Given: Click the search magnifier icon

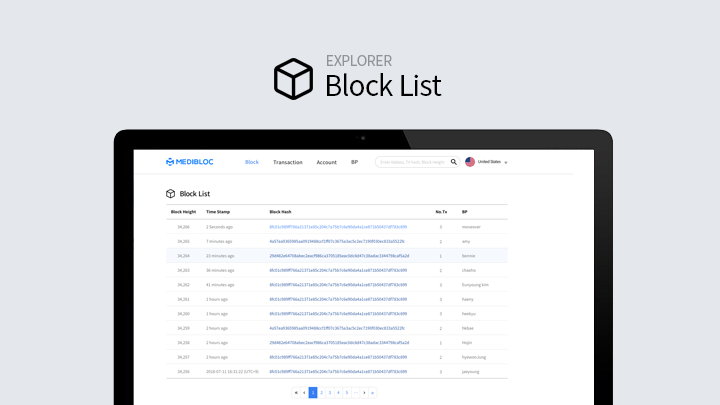Looking at the screenshot, I should tap(454, 162).
